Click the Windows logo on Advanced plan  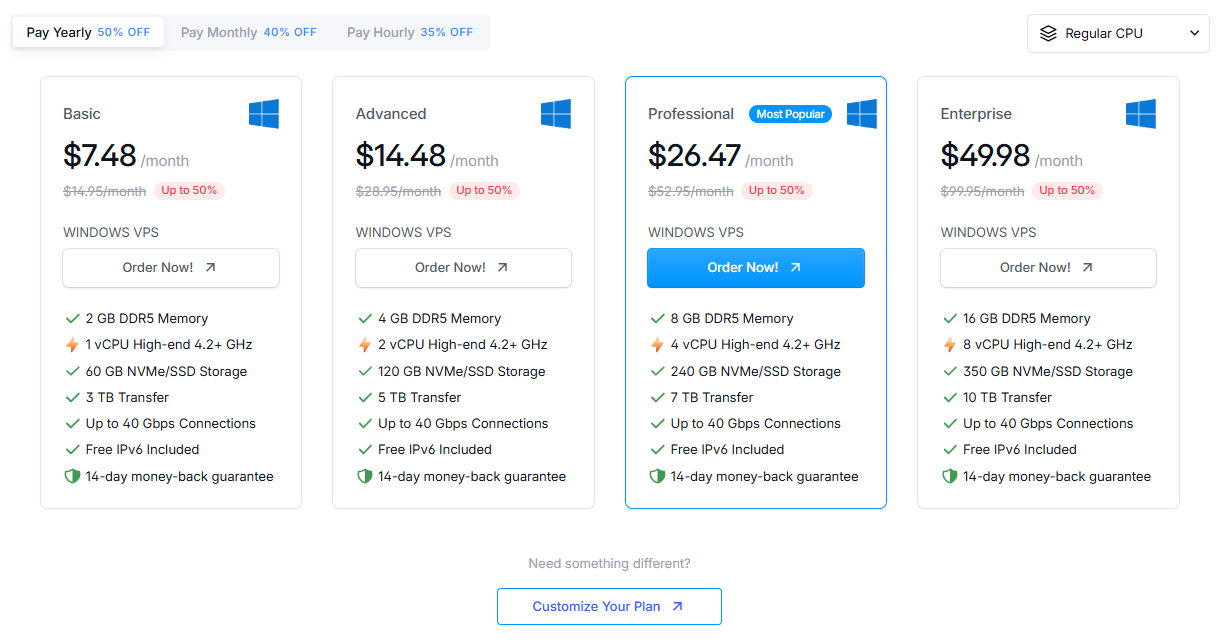pyautogui.click(x=556, y=114)
